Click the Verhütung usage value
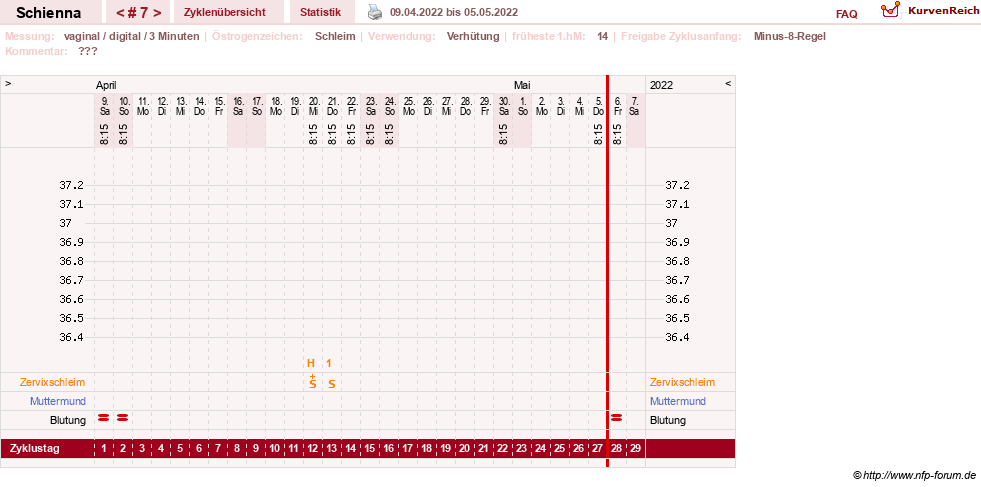Image resolution: width=981 pixels, height=487 pixels. [473, 36]
